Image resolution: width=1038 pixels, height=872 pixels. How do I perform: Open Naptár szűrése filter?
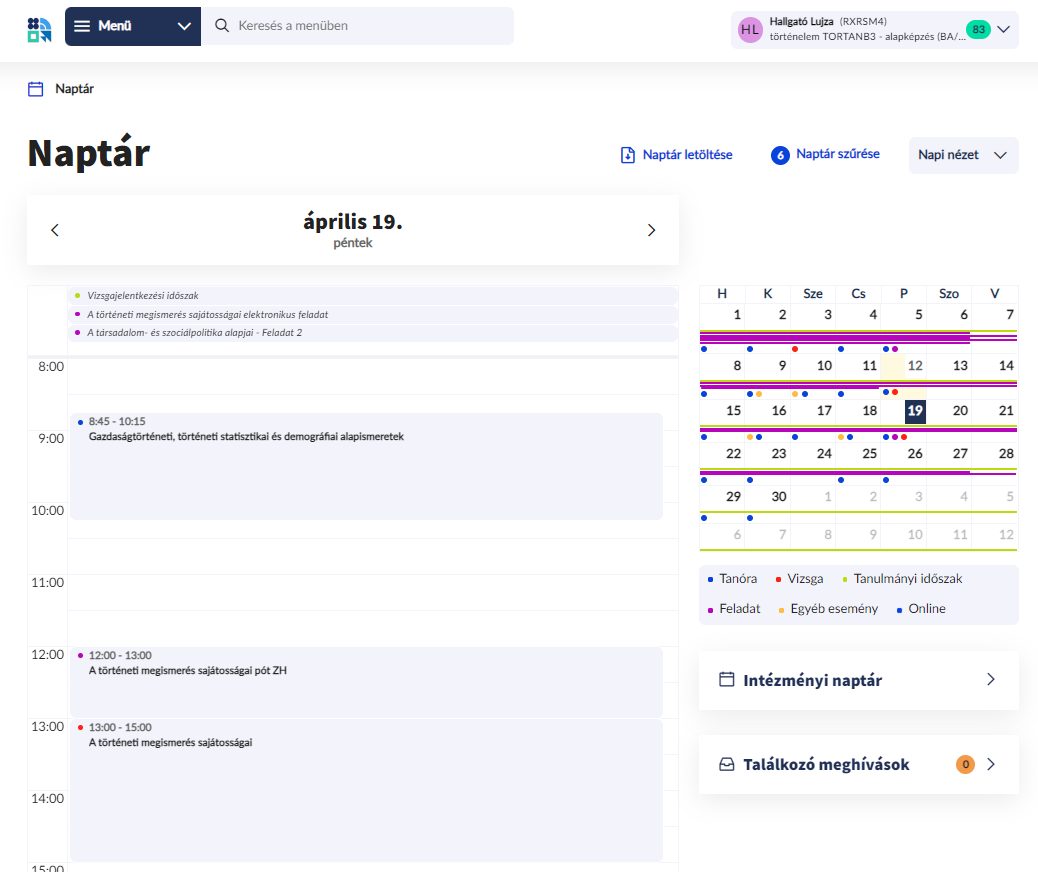826,155
